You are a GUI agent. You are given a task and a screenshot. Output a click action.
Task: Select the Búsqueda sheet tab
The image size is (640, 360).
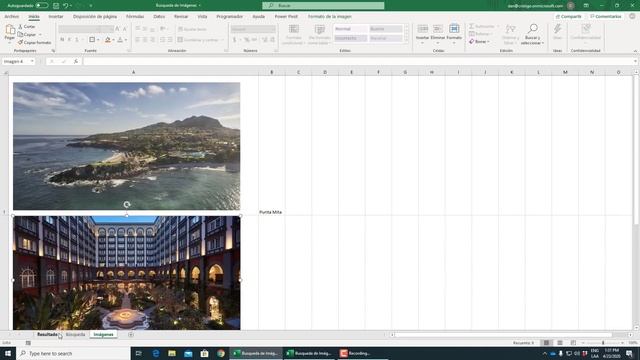tap(75, 335)
